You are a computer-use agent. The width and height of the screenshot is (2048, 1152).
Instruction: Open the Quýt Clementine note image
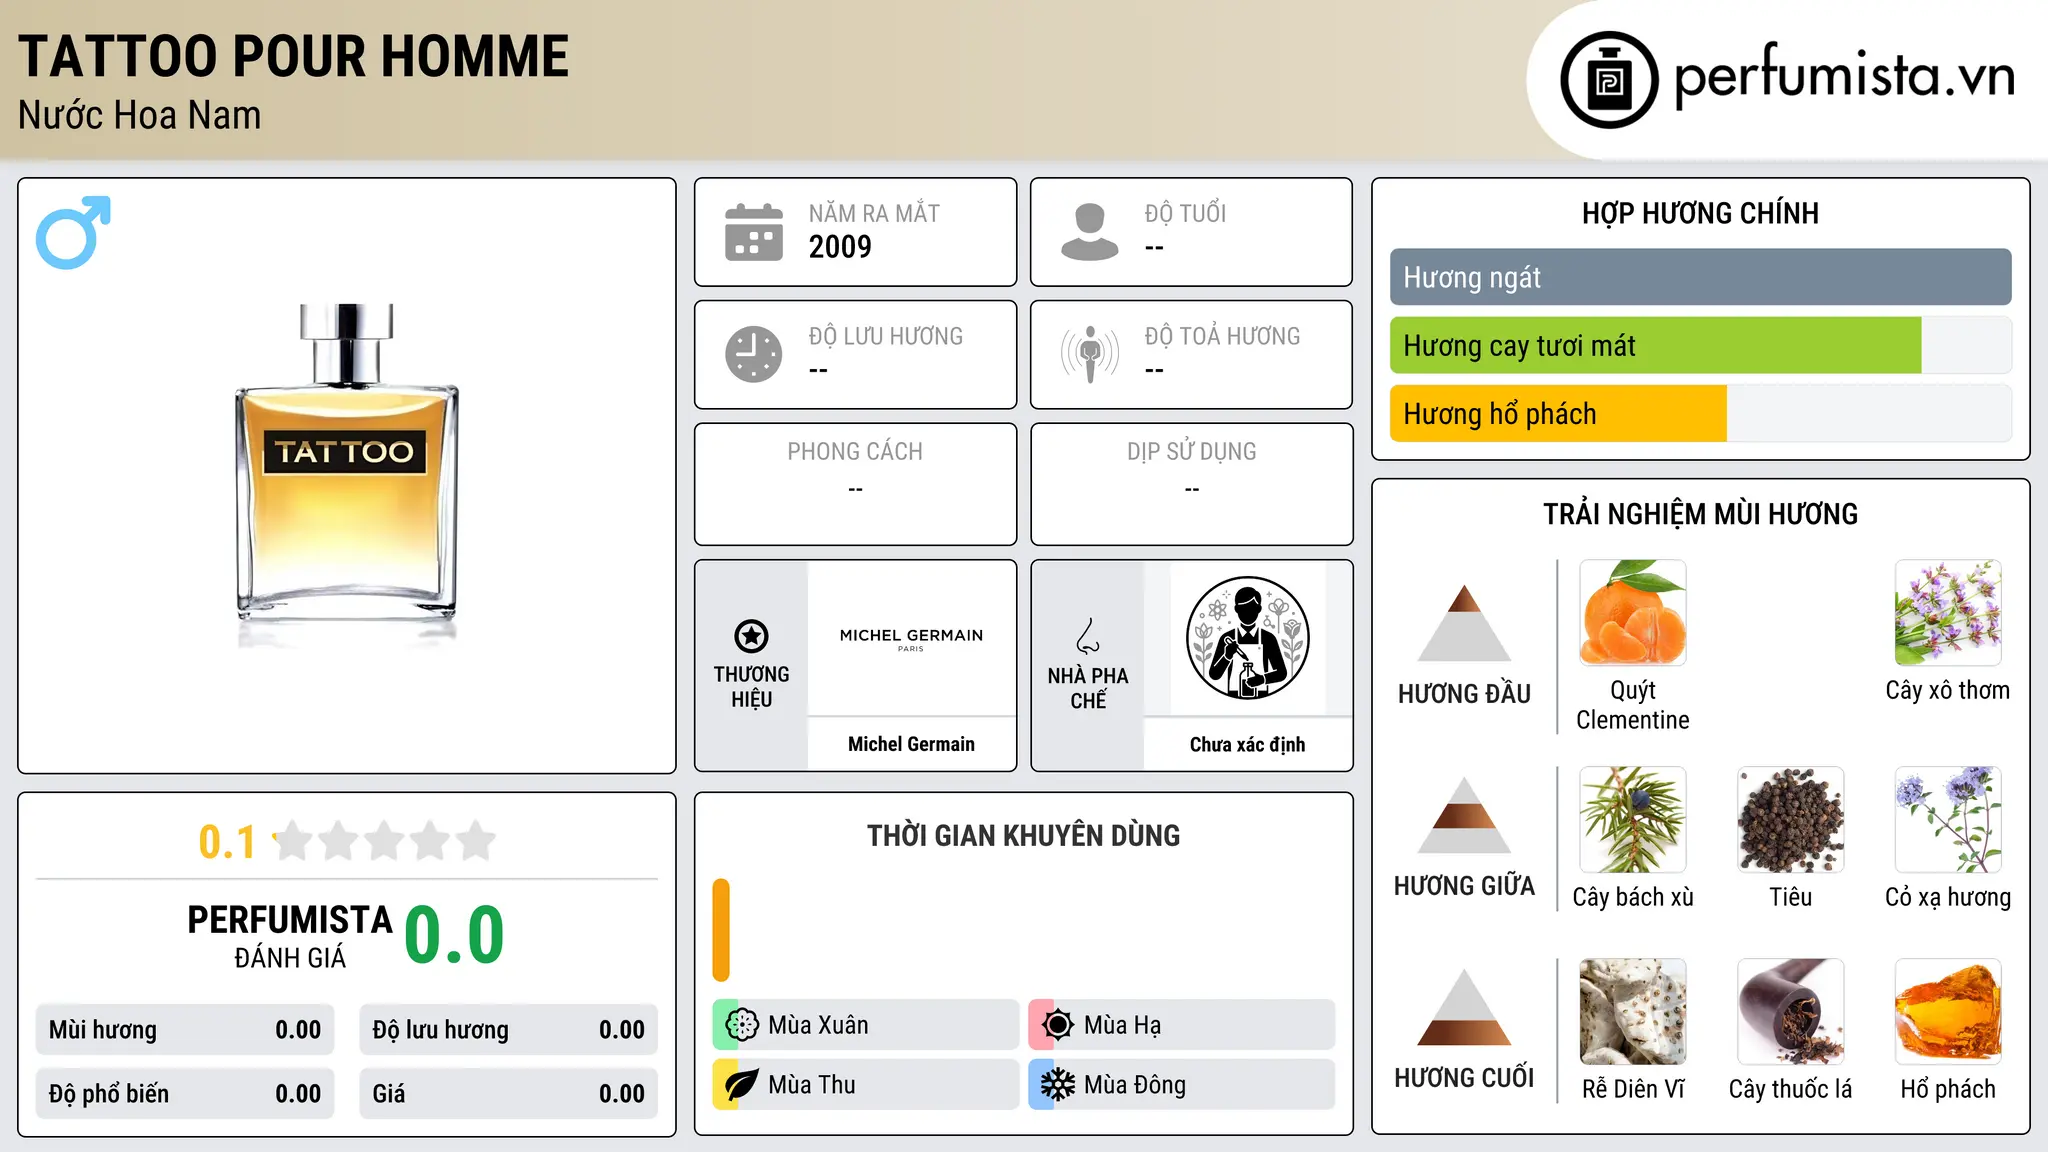point(1633,613)
